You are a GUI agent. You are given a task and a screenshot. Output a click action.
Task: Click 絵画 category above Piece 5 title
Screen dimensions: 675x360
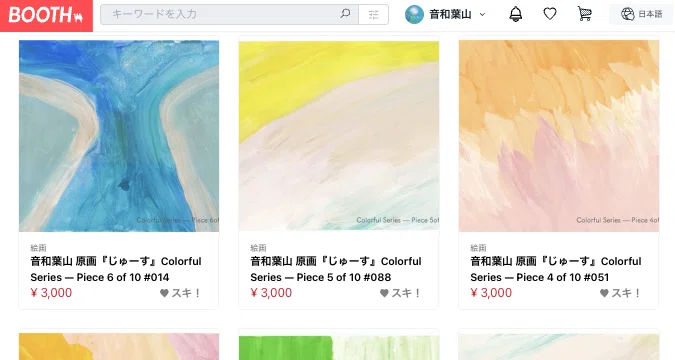258,248
